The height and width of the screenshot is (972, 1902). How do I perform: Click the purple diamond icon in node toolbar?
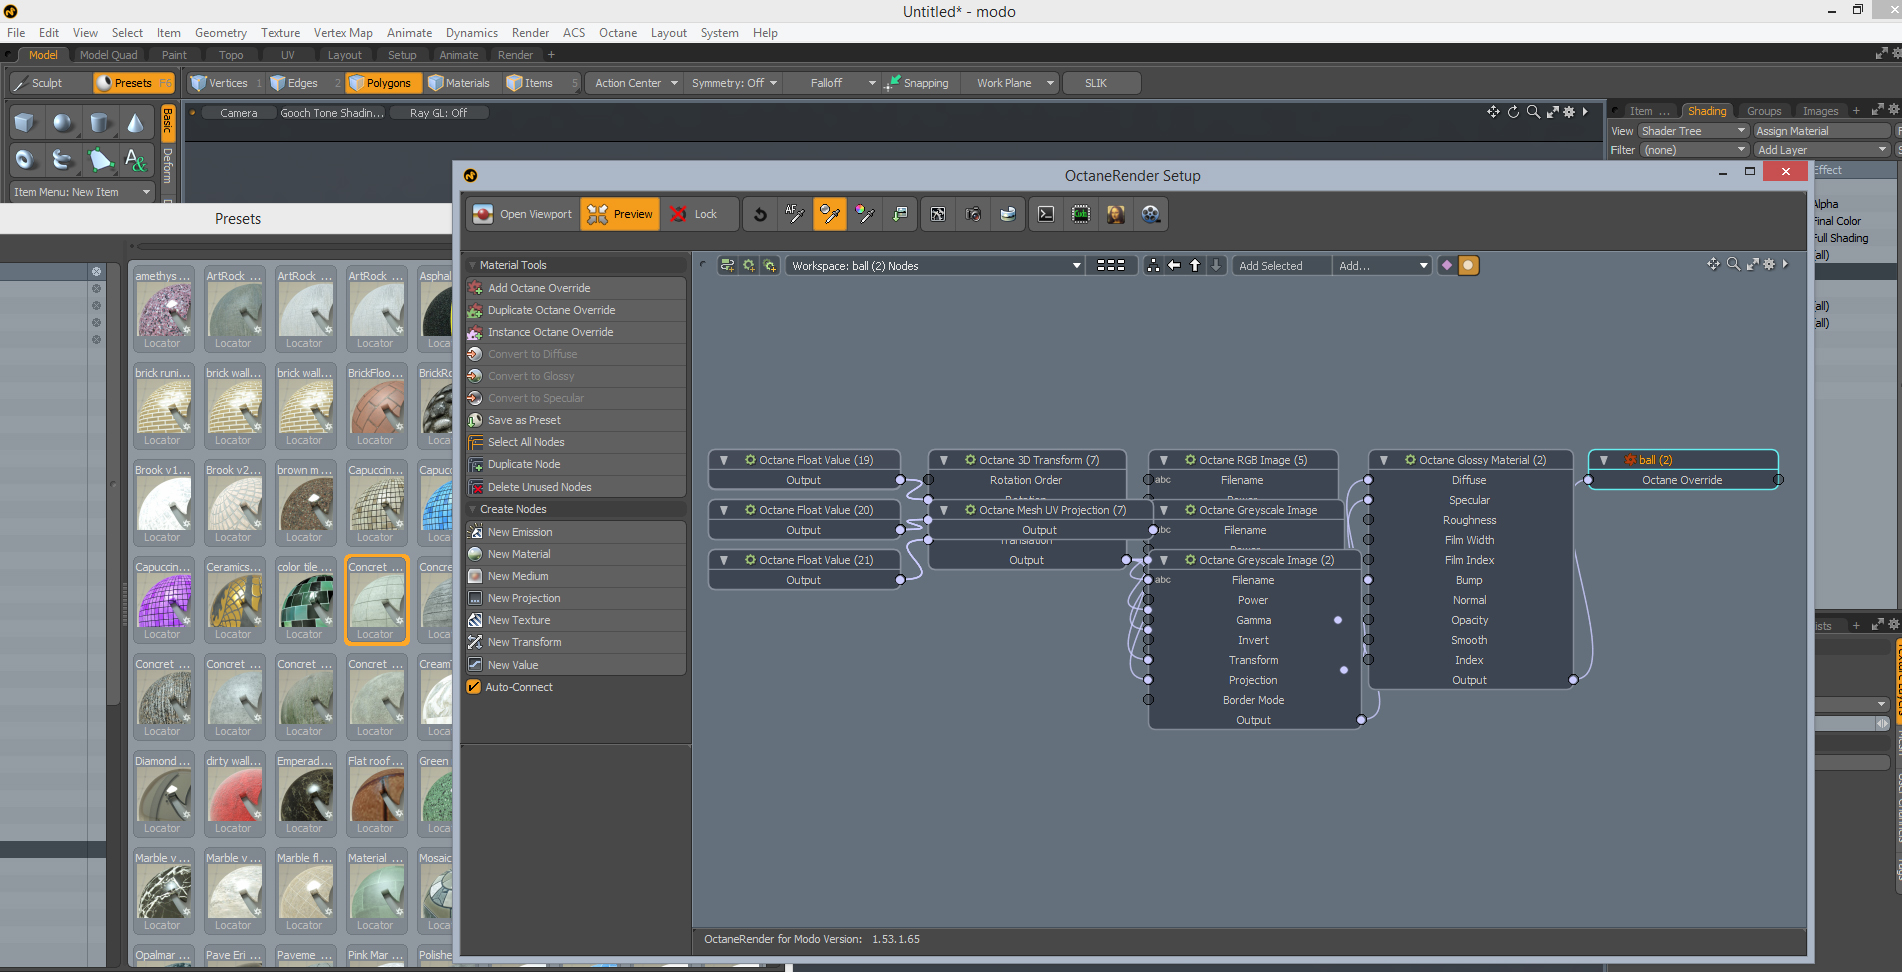point(1447,266)
